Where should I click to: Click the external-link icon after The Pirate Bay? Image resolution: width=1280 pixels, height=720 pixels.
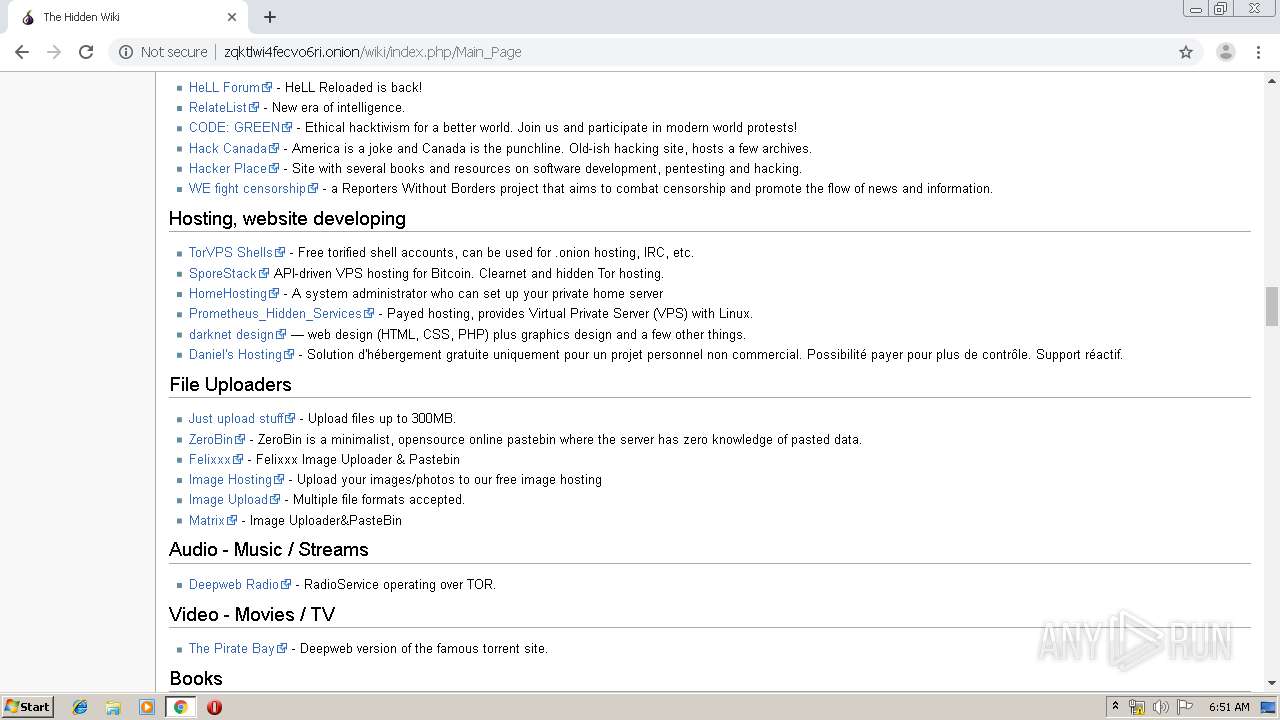[x=282, y=648]
